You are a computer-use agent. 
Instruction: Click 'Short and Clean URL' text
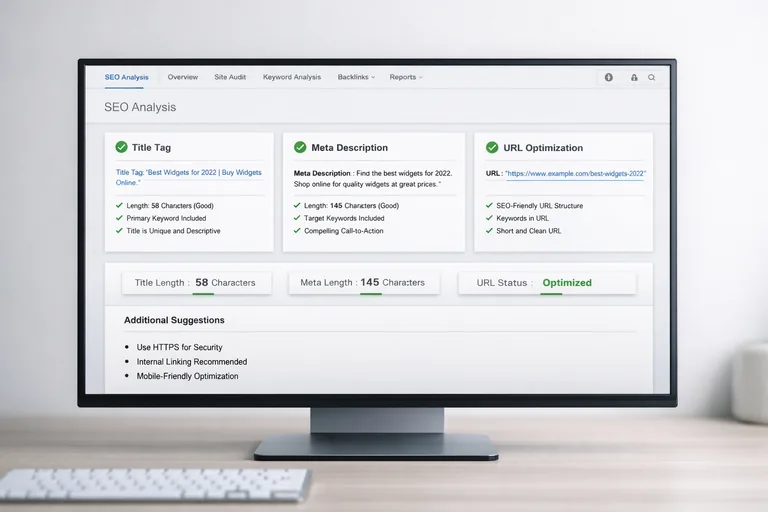pyautogui.click(x=528, y=231)
